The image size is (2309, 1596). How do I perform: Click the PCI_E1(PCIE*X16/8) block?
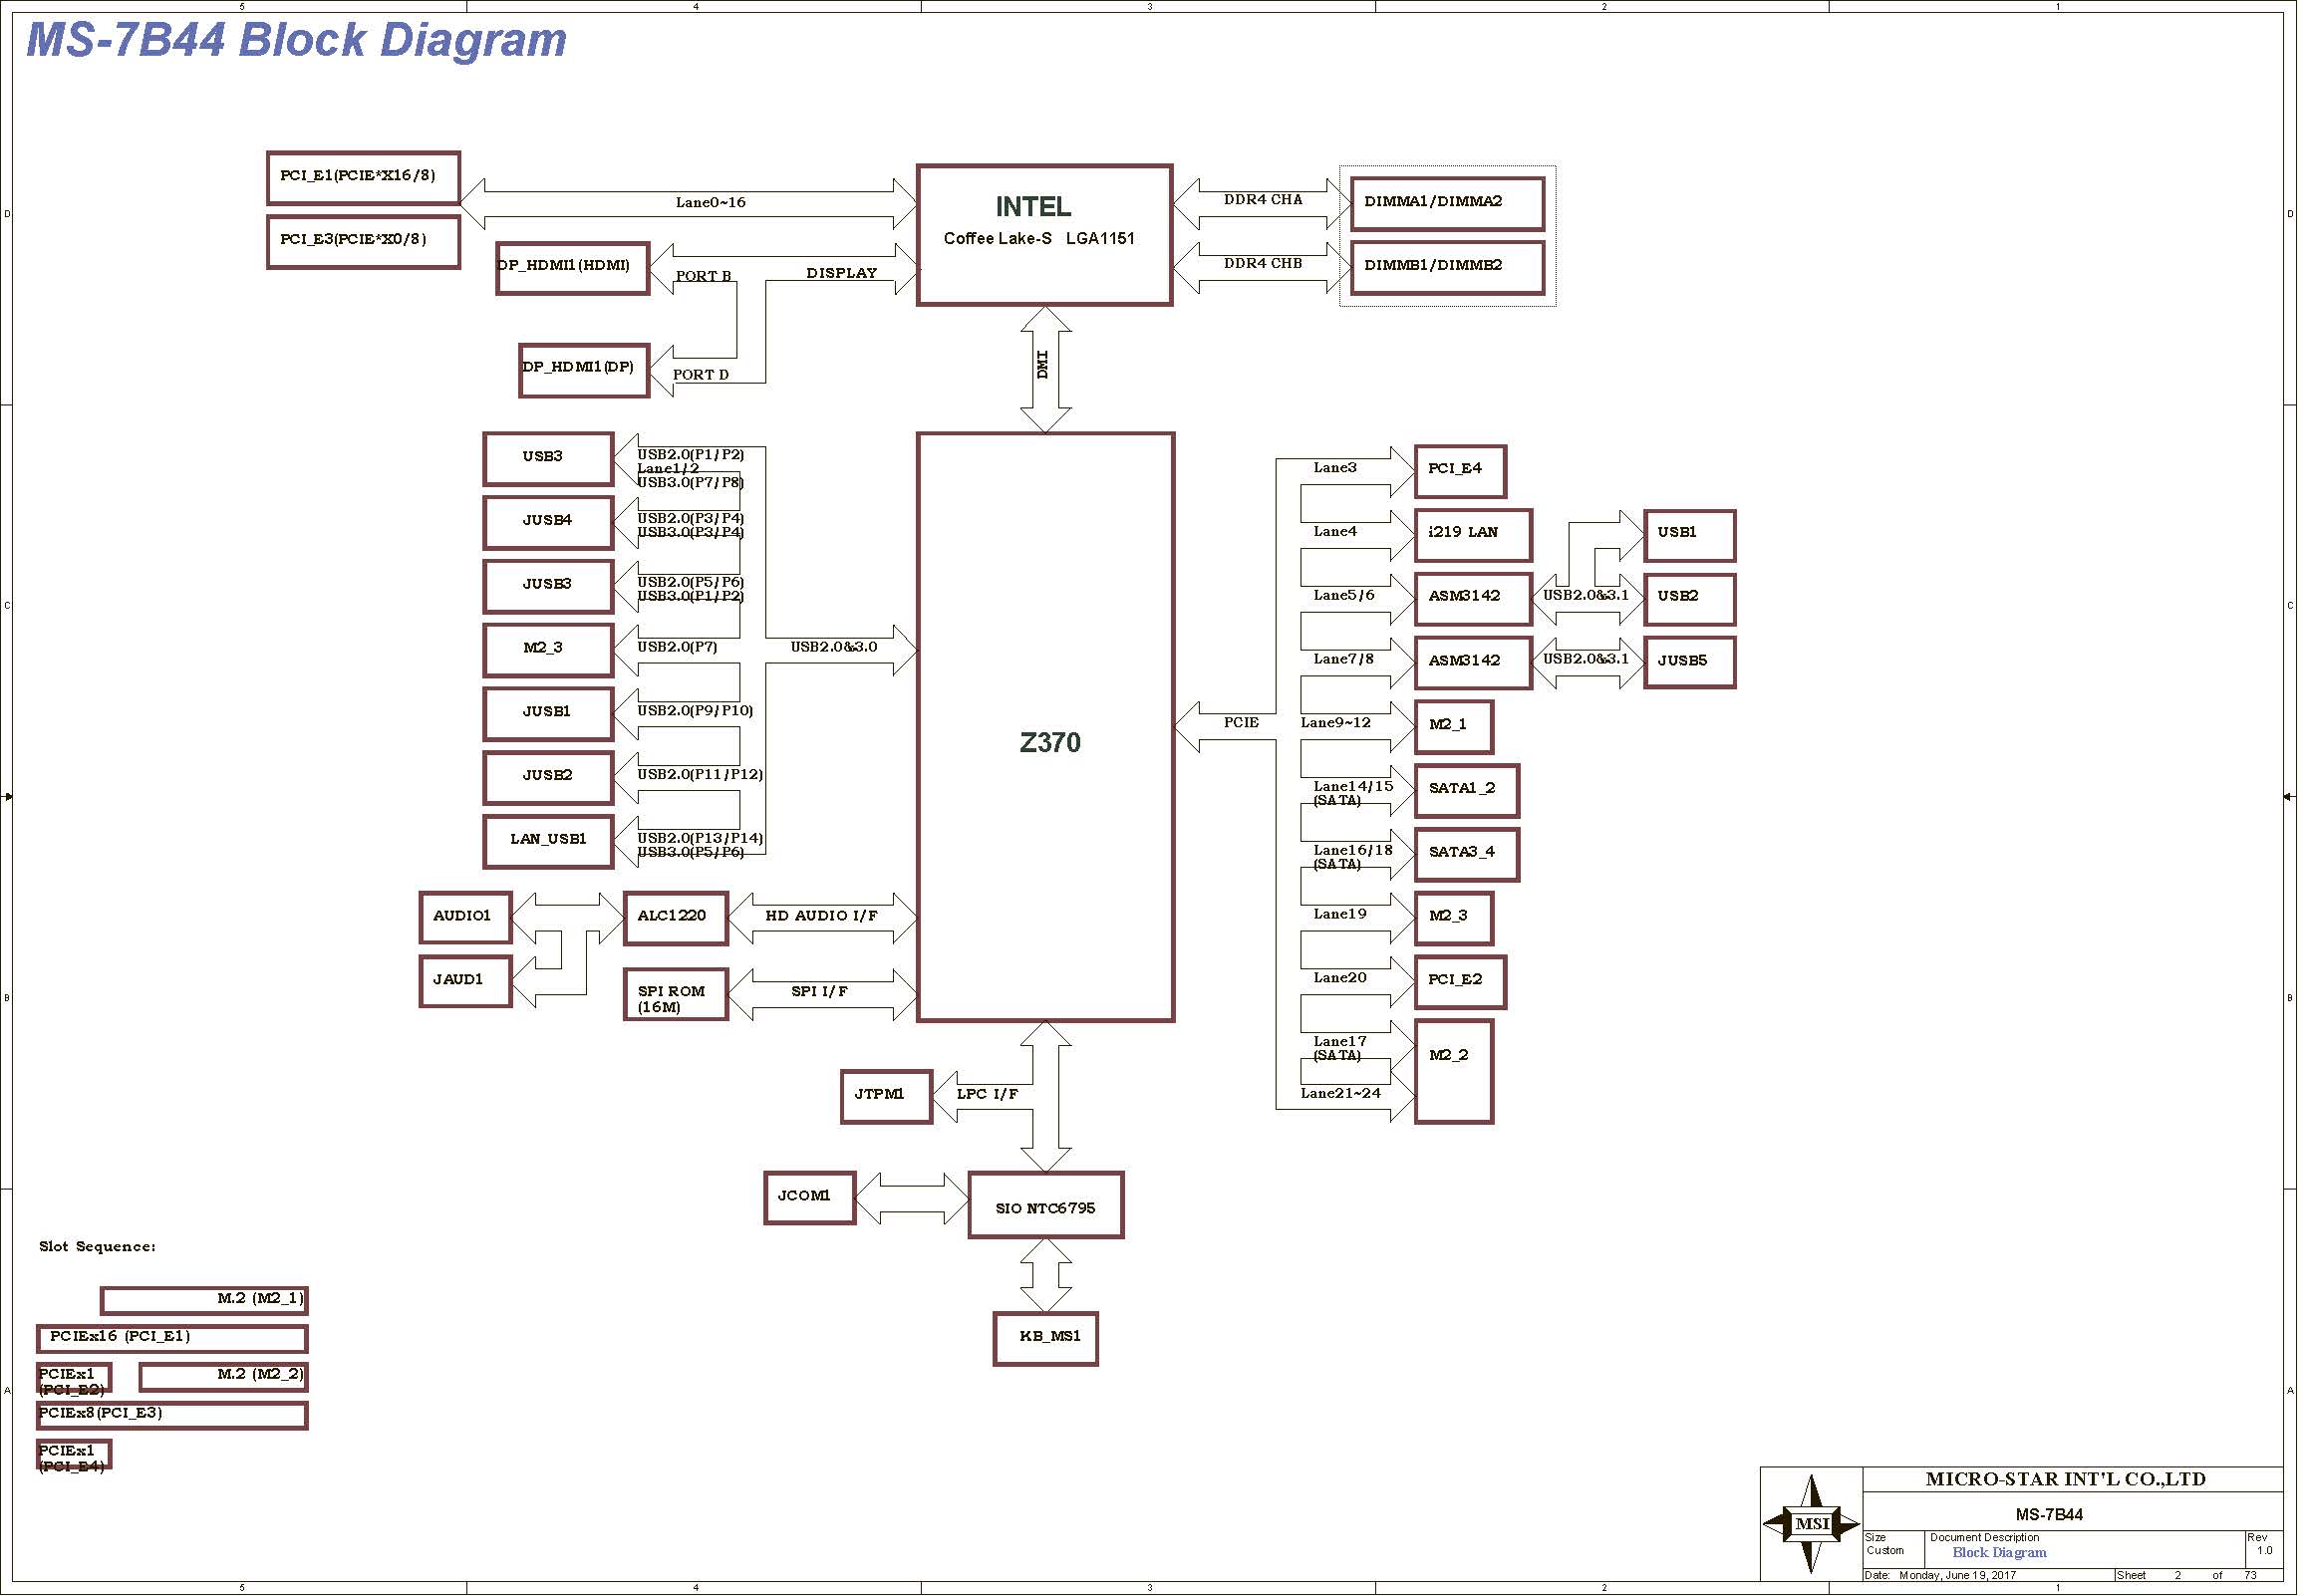[365, 178]
